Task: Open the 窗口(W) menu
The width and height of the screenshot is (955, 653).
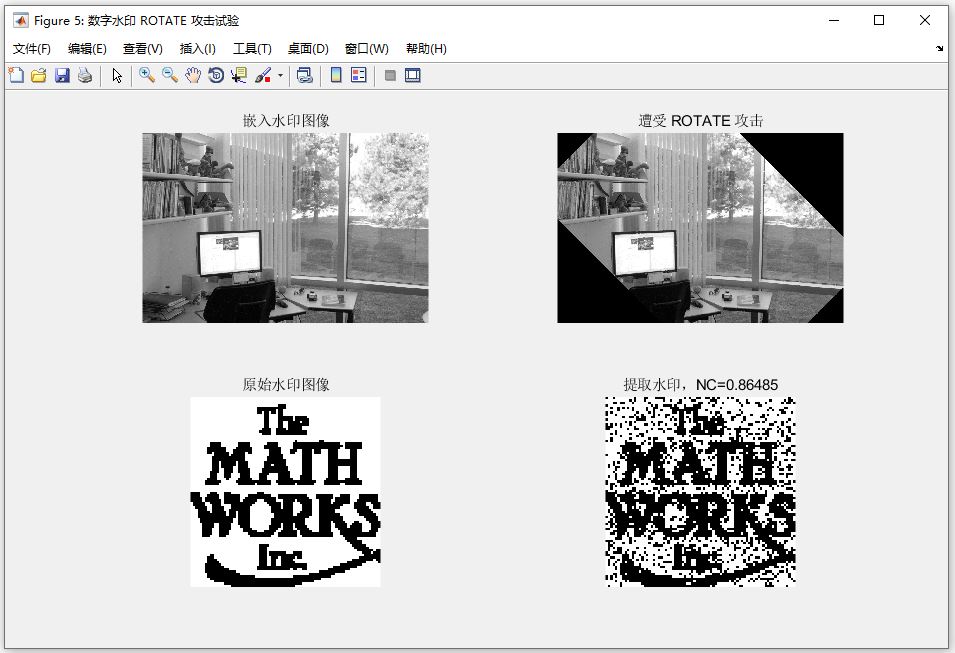Action: click(367, 49)
